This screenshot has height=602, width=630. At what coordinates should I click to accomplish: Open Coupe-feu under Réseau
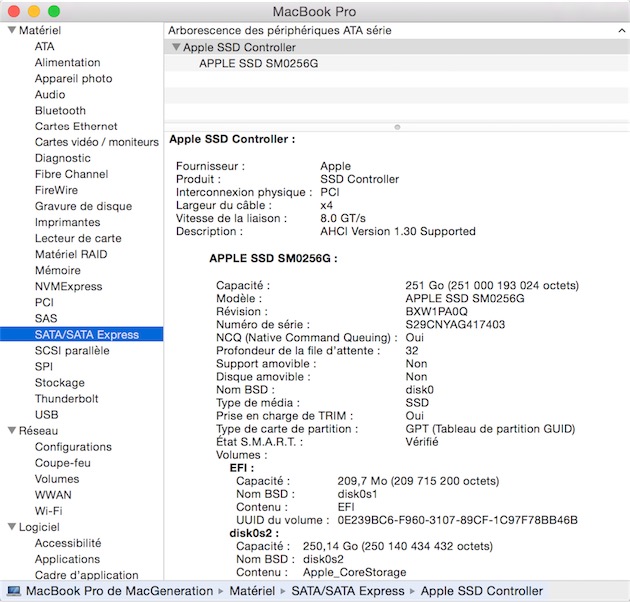tap(64, 463)
